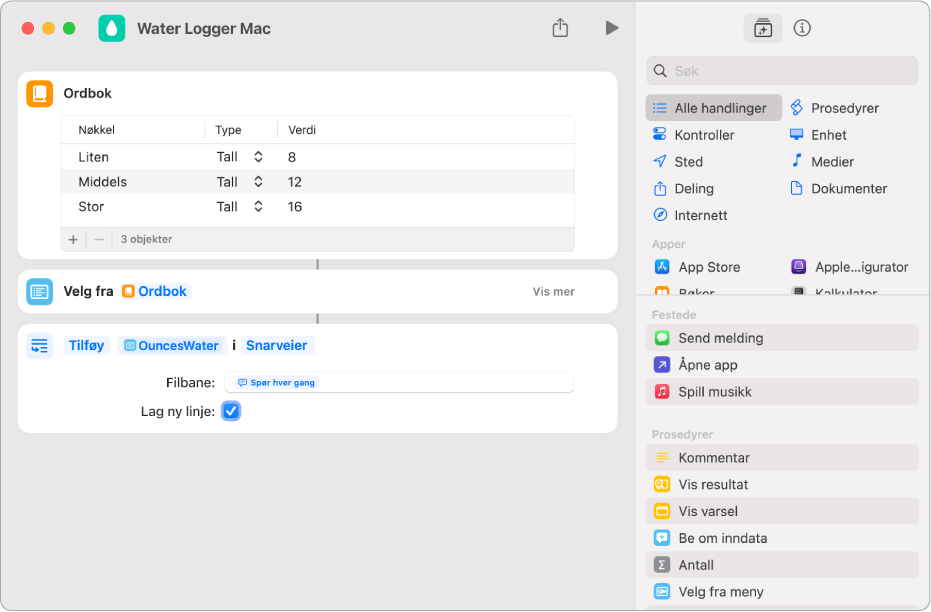Click the Send melding messages icon

pos(661,338)
